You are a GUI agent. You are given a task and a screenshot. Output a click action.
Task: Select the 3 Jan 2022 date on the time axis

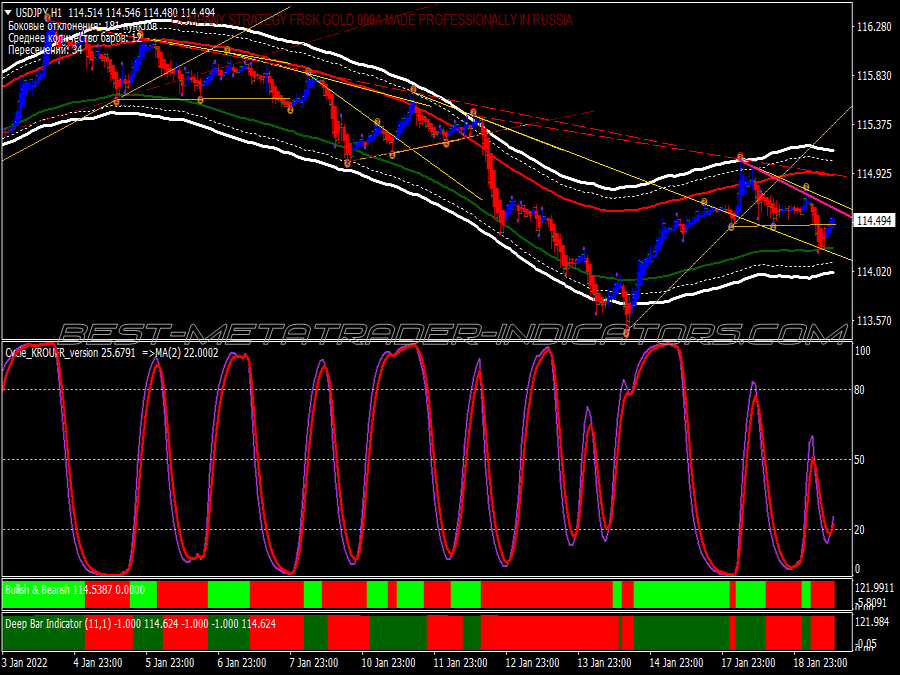[24, 662]
